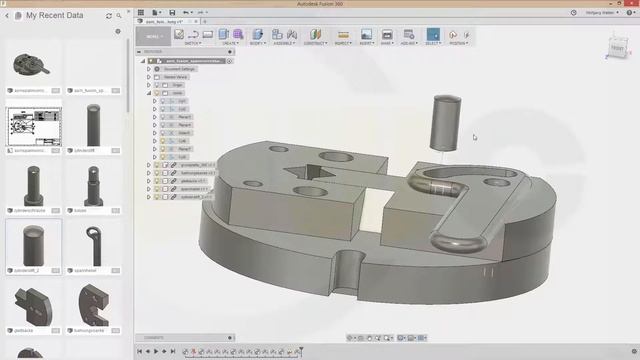
Task: Click the Joint icon in ASSEMBLE
Action: (292, 34)
